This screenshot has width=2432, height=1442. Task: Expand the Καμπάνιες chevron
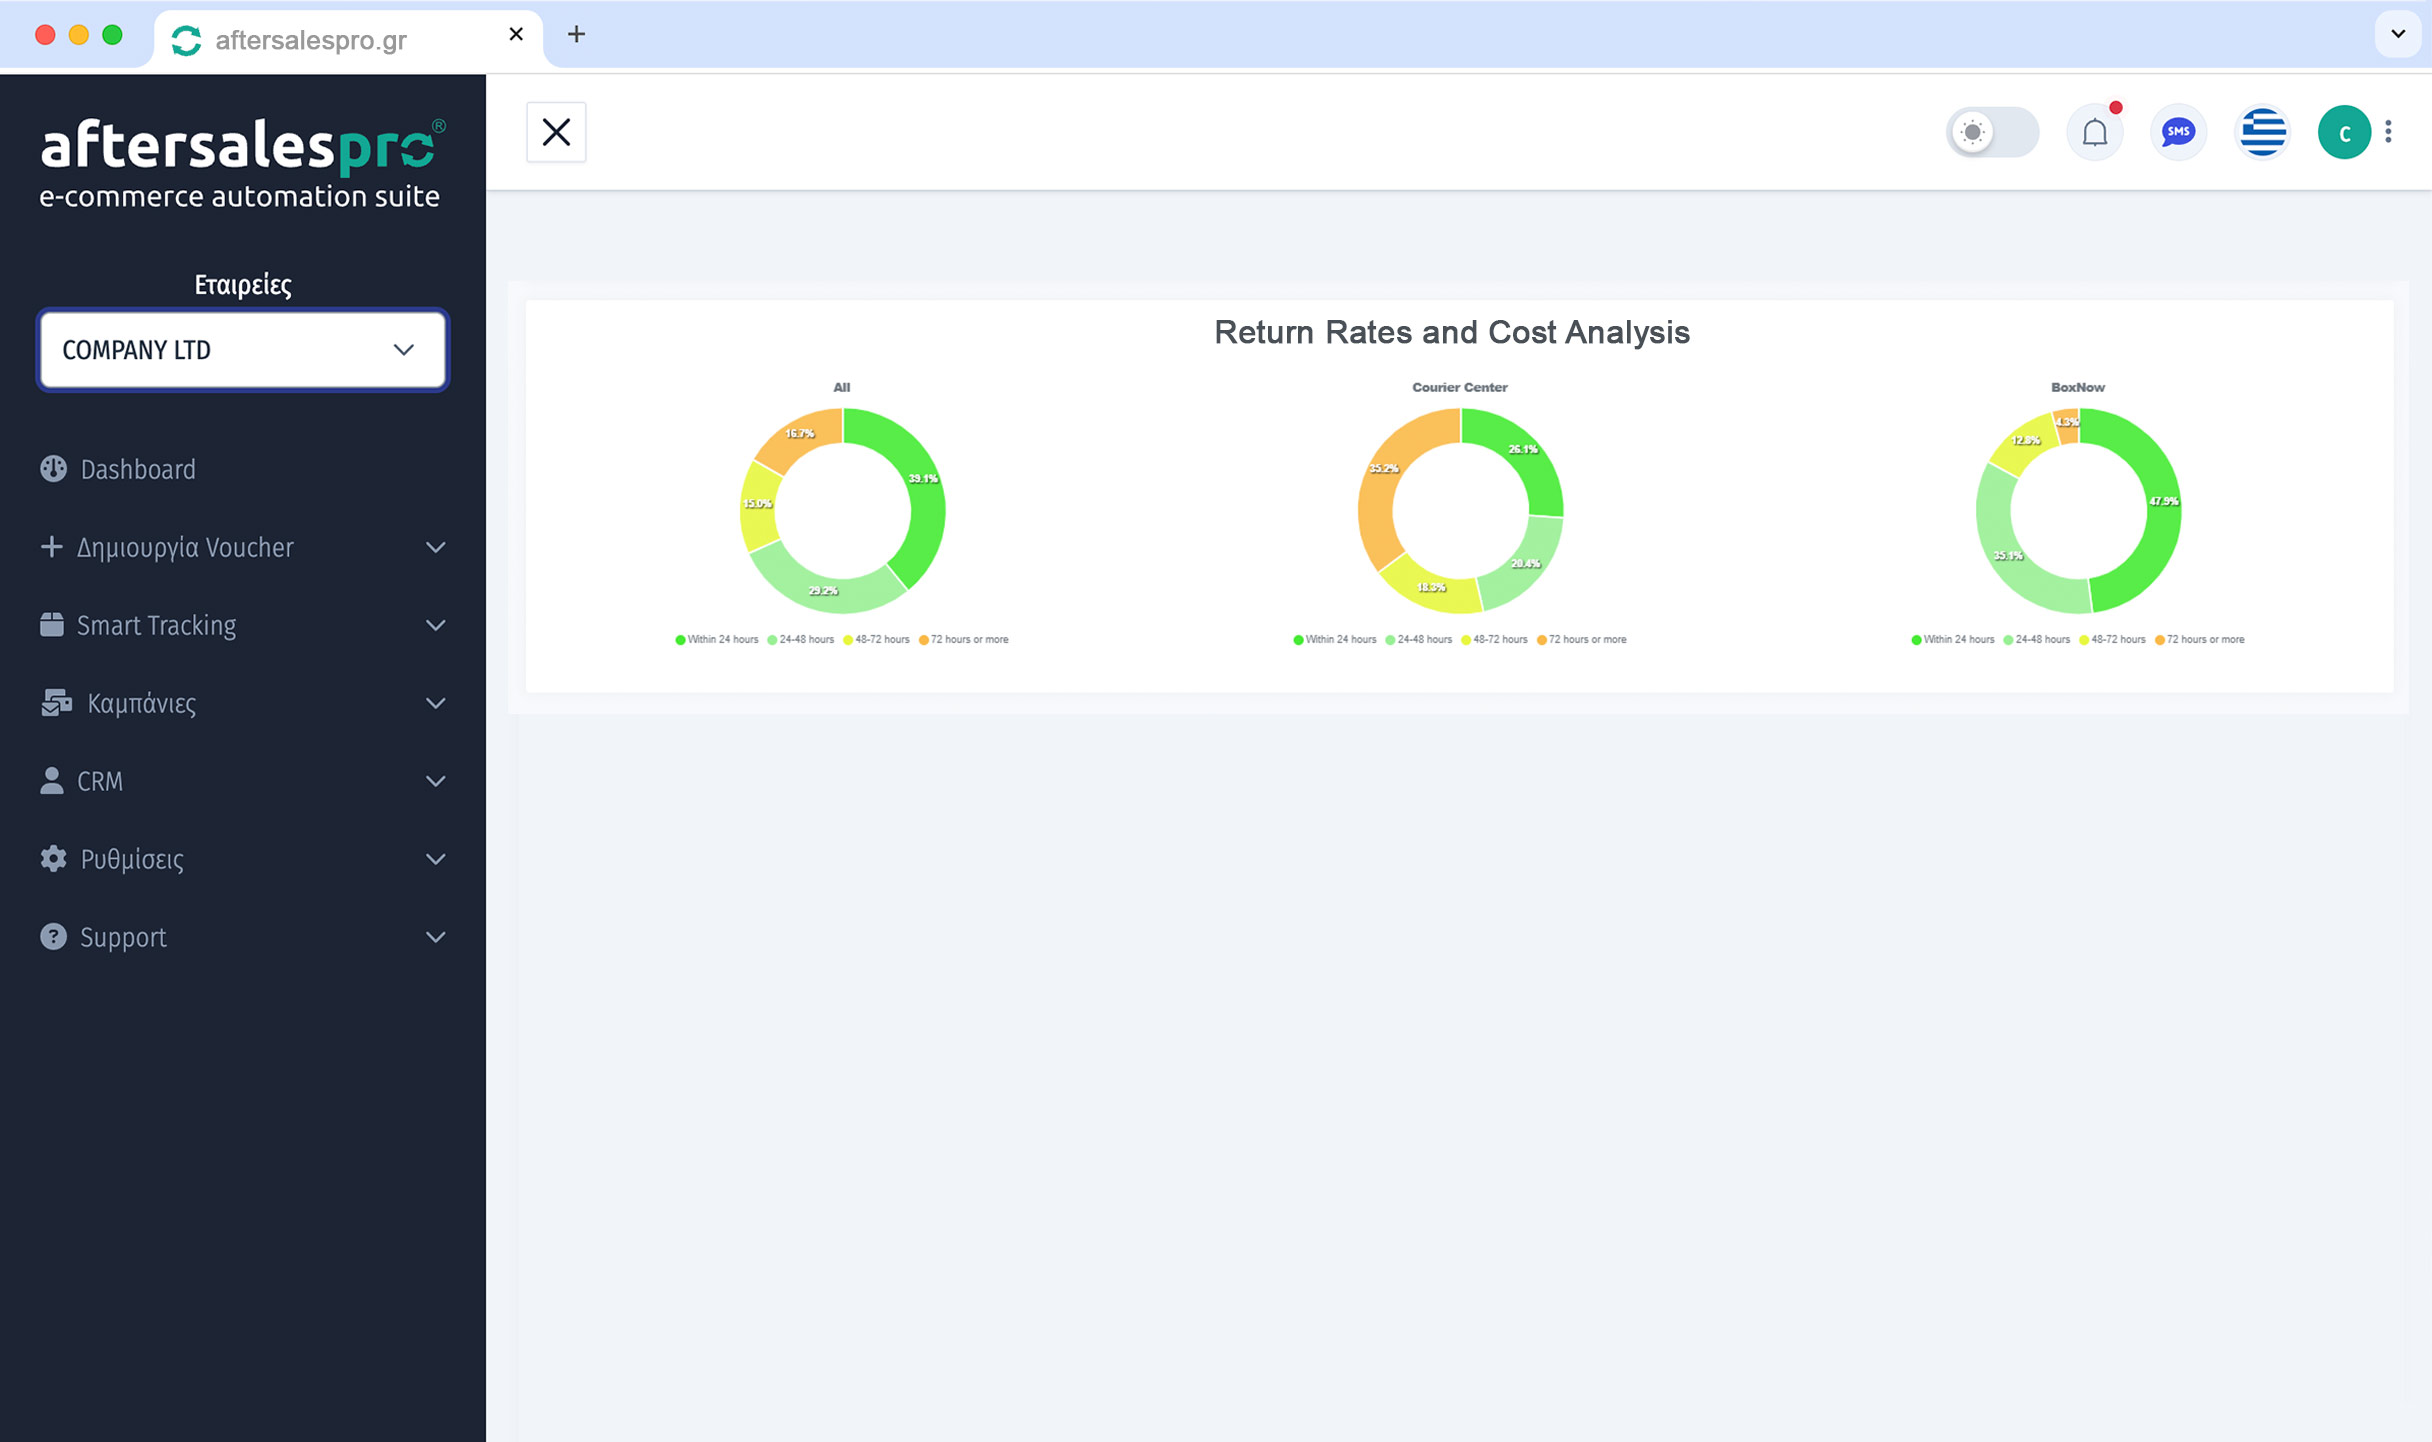436,703
